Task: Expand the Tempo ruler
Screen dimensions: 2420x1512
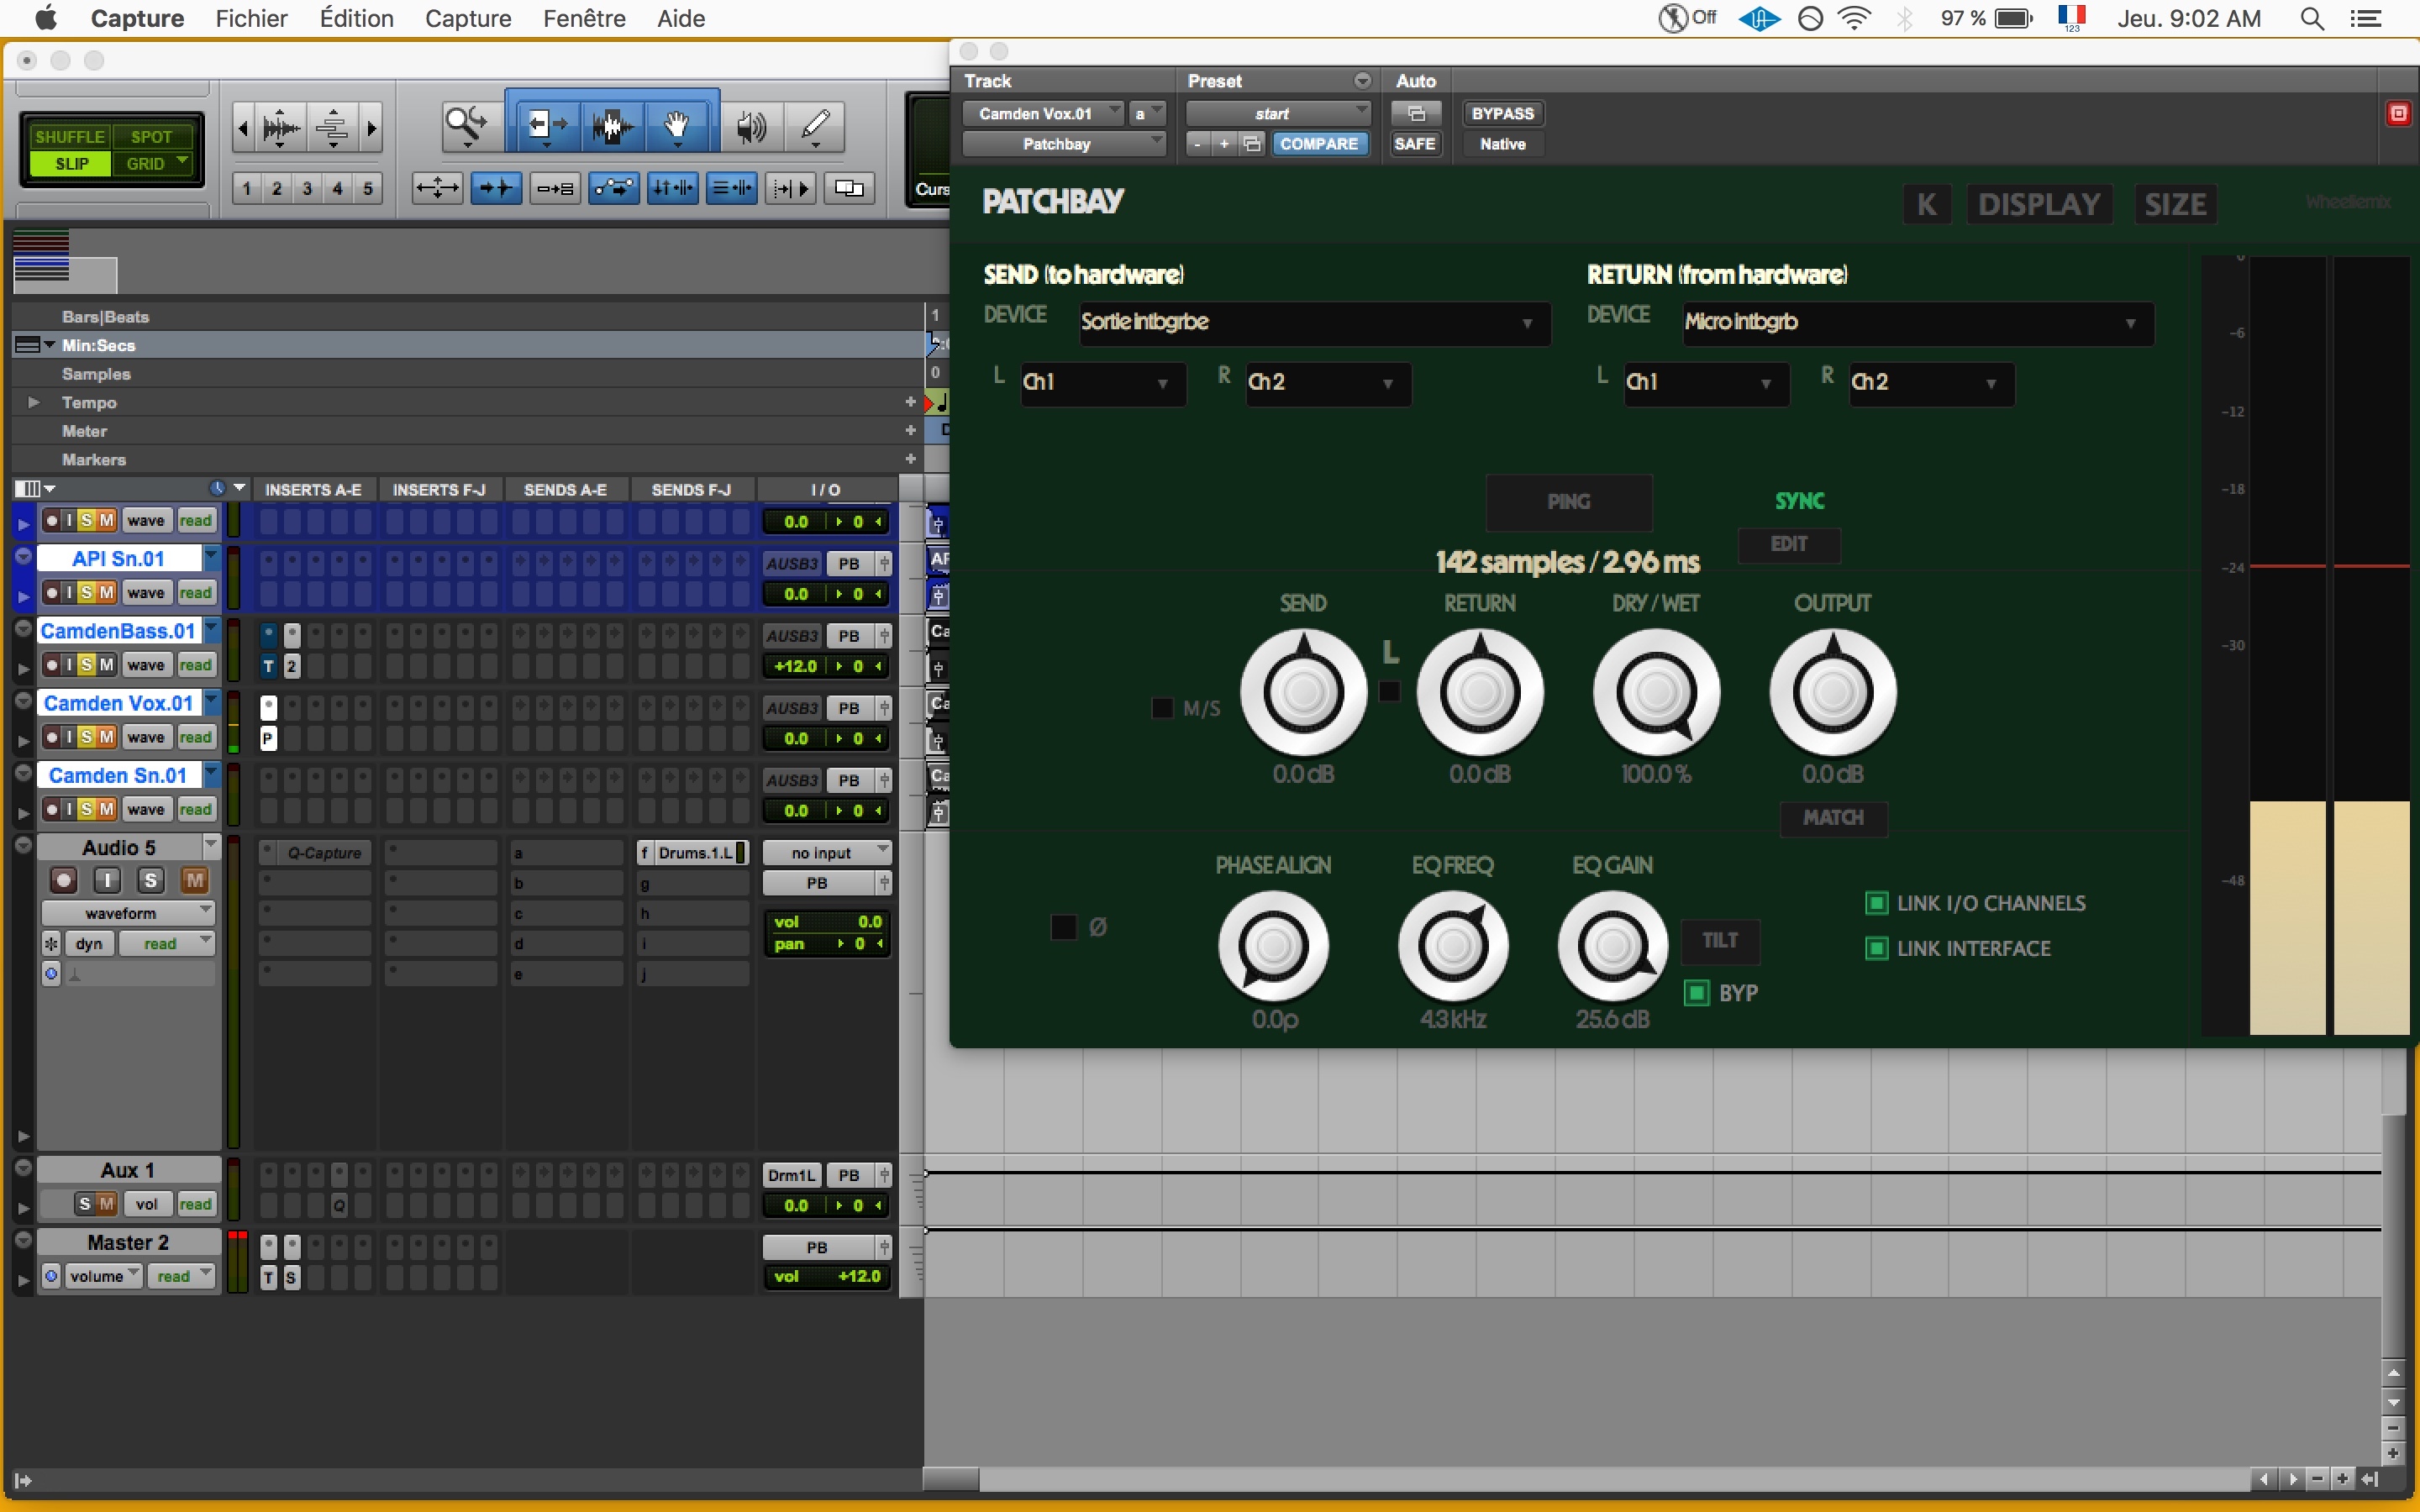Action: pos(33,402)
